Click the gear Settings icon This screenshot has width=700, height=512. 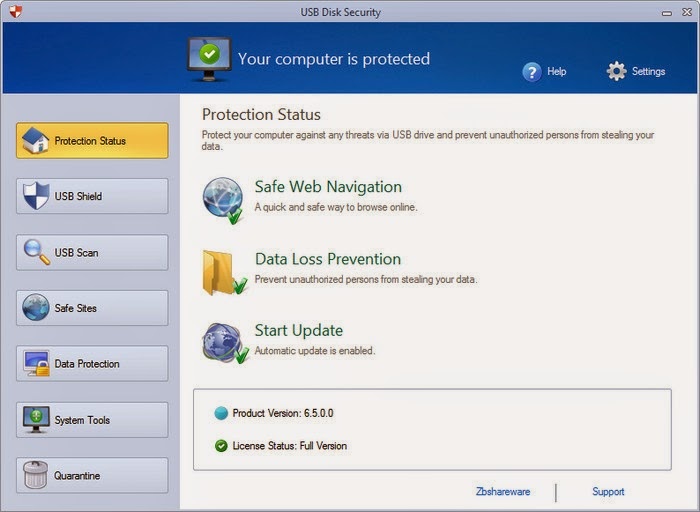point(617,71)
